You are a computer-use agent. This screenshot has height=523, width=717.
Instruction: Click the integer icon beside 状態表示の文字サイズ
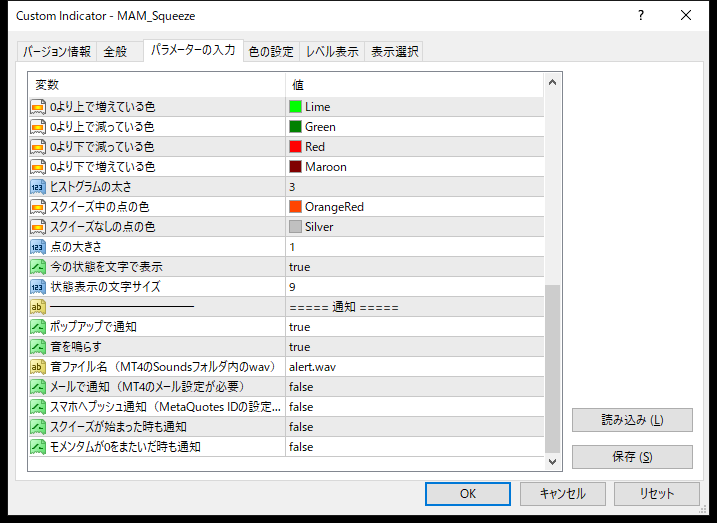tap(38, 287)
